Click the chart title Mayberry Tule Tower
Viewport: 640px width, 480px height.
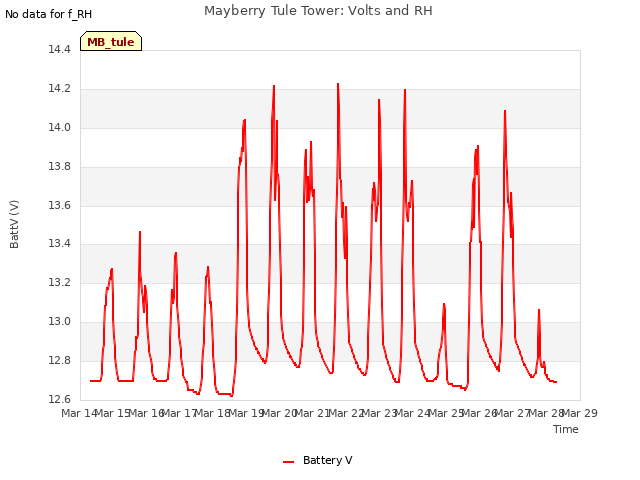[x=318, y=11]
